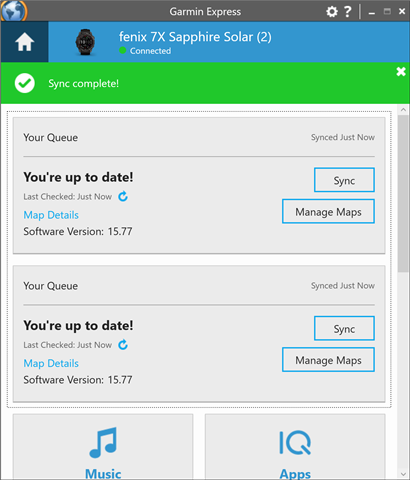Refresh last checked in second queue
This screenshot has height=480, width=410.
[x=123, y=345]
